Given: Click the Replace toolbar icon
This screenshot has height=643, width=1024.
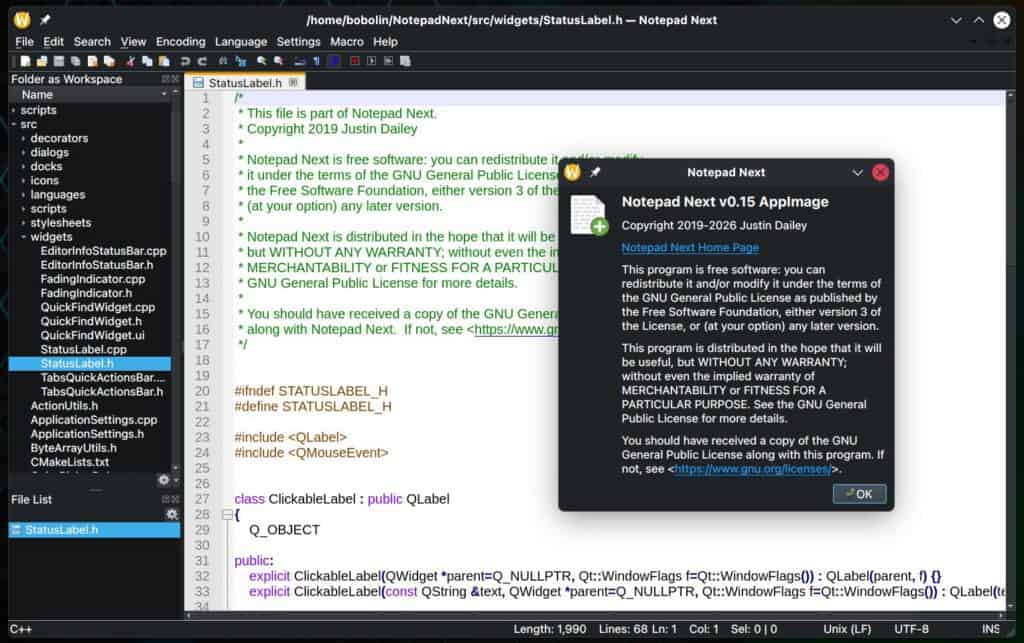Looking at the screenshot, I should point(241,61).
